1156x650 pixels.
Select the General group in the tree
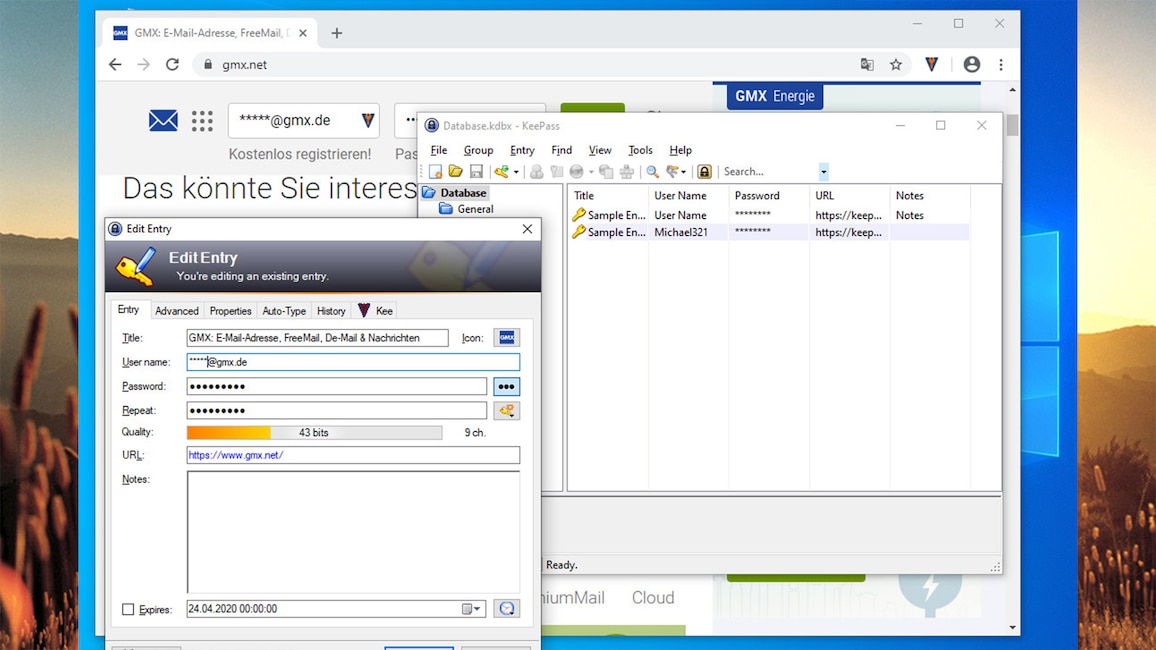(475, 209)
